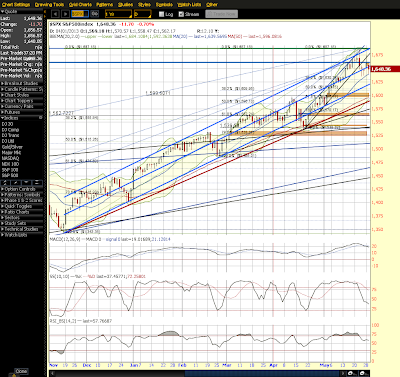400x377 pixels.
Task: Open the Studies menu
Action: tap(125, 4)
